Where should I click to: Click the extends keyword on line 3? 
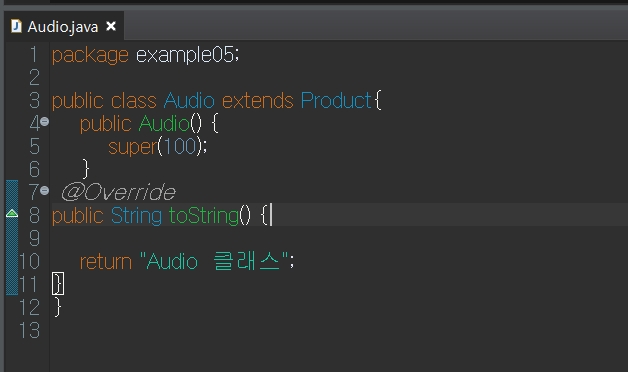[258, 101]
